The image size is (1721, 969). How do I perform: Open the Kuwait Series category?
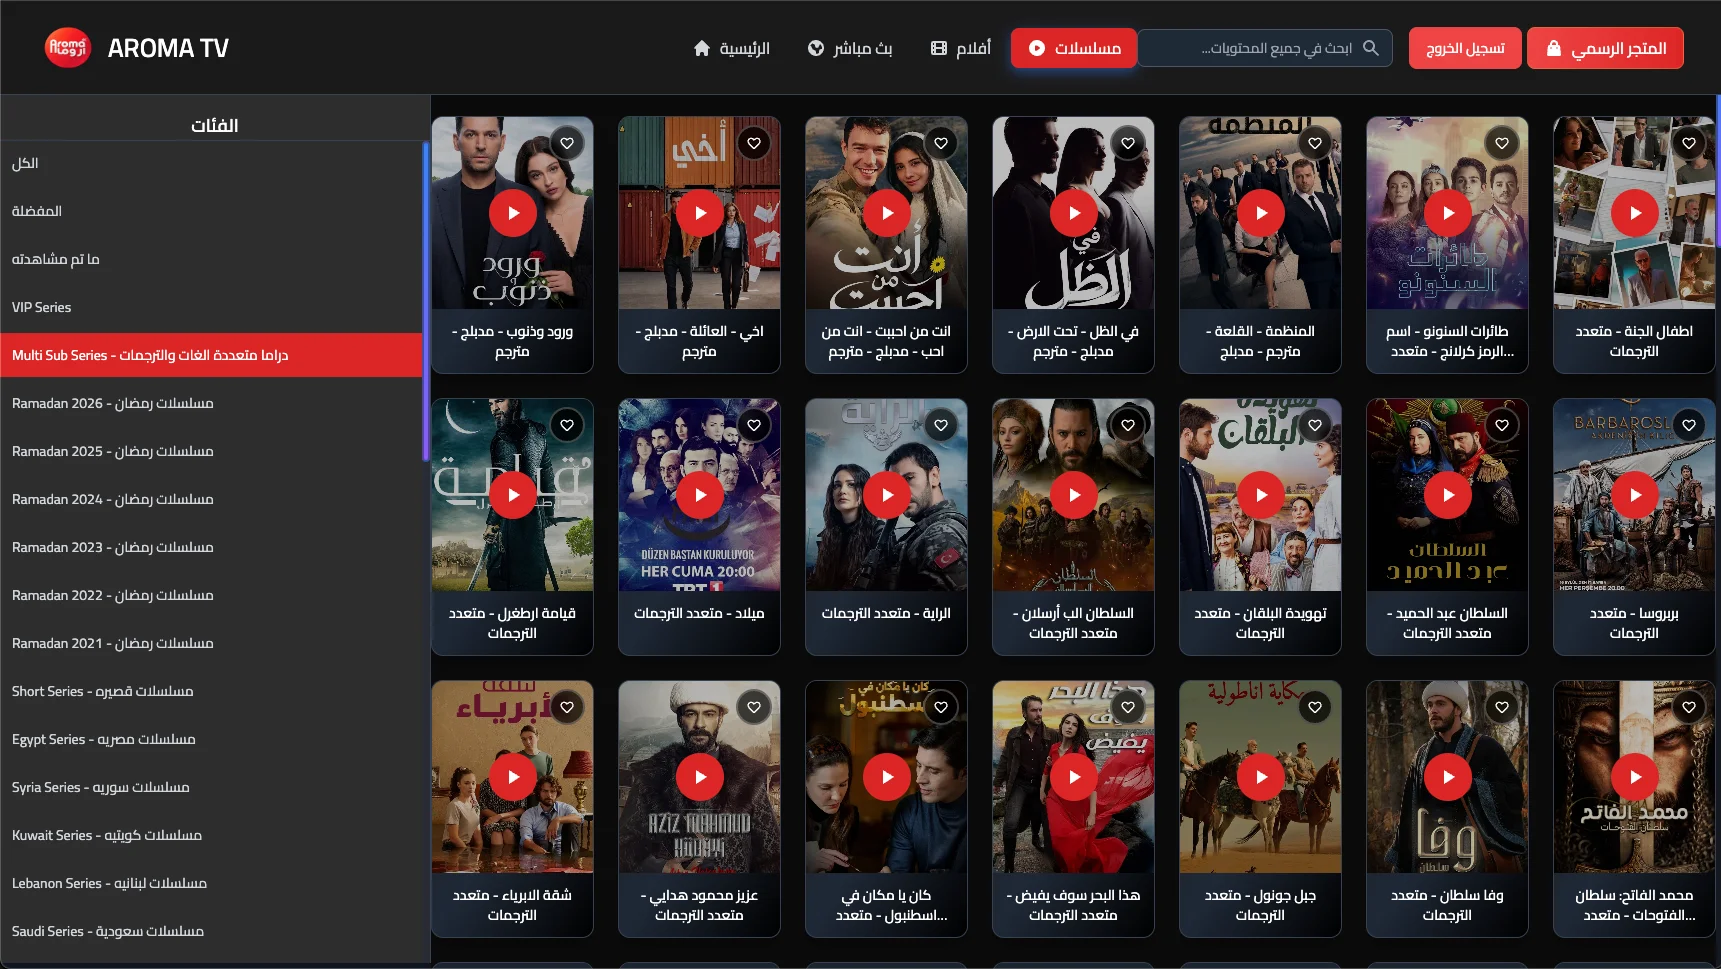tap(211, 835)
